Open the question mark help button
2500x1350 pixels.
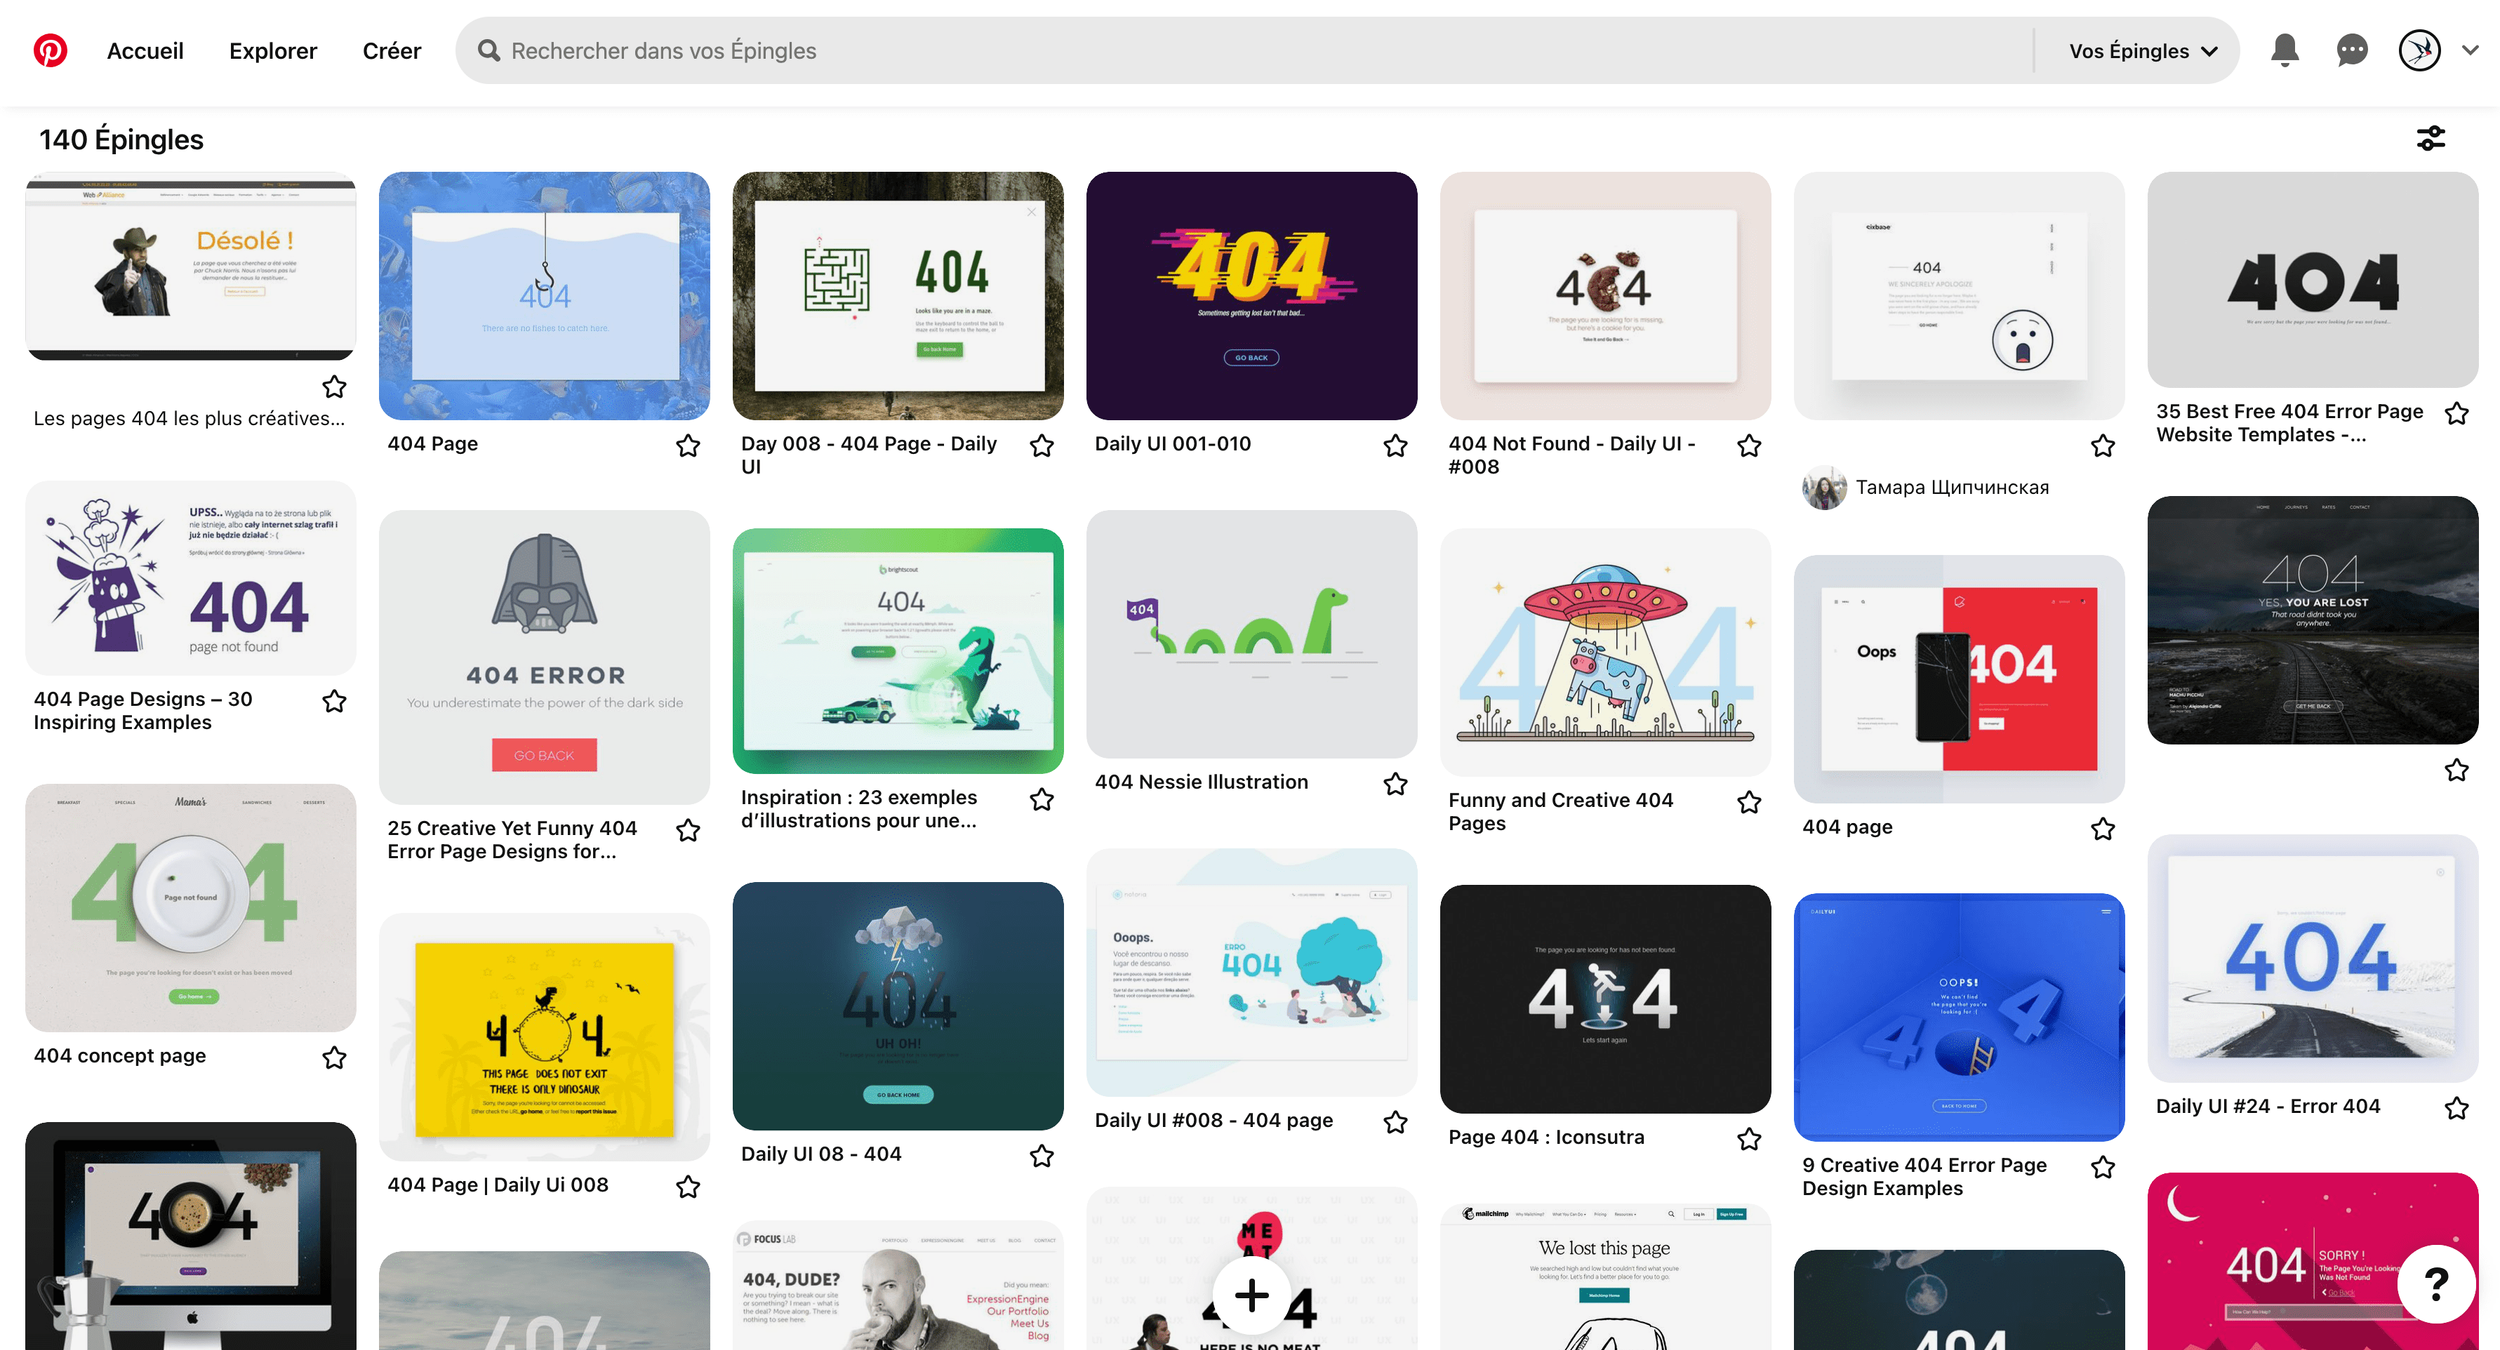click(2436, 1284)
